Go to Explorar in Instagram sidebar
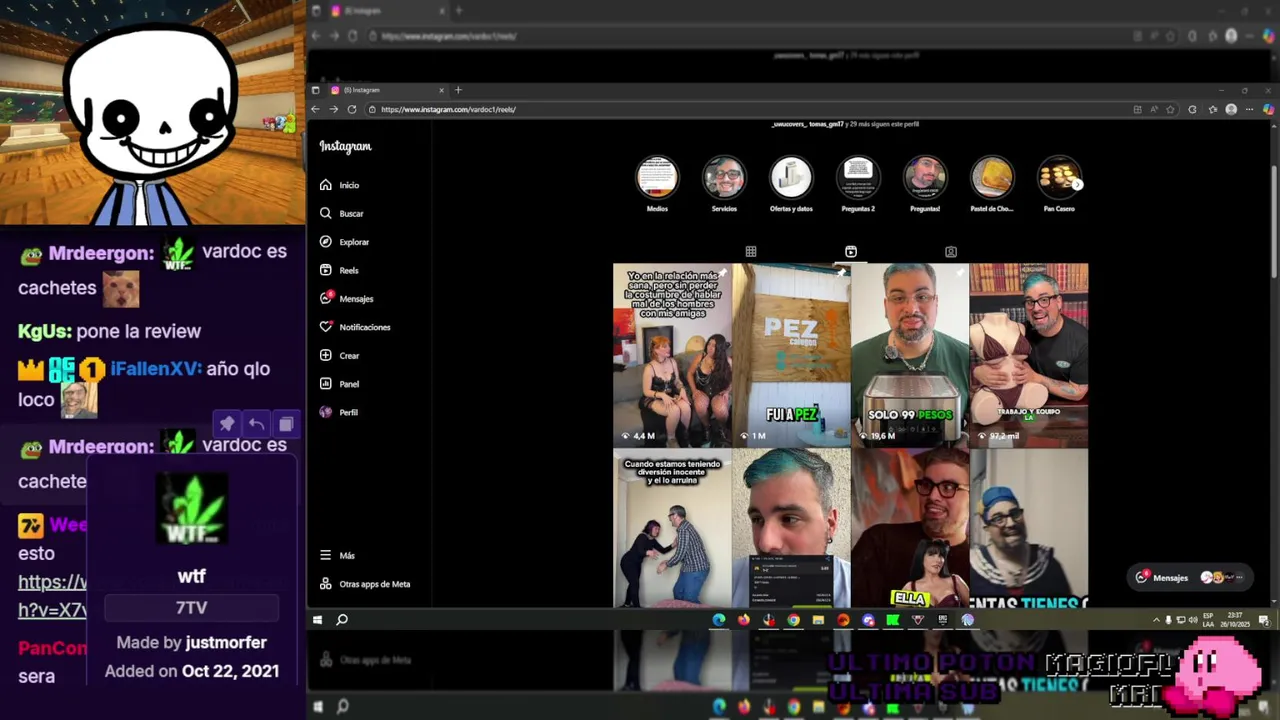This screenshot has height=720, width=1280. coord(344,242)
